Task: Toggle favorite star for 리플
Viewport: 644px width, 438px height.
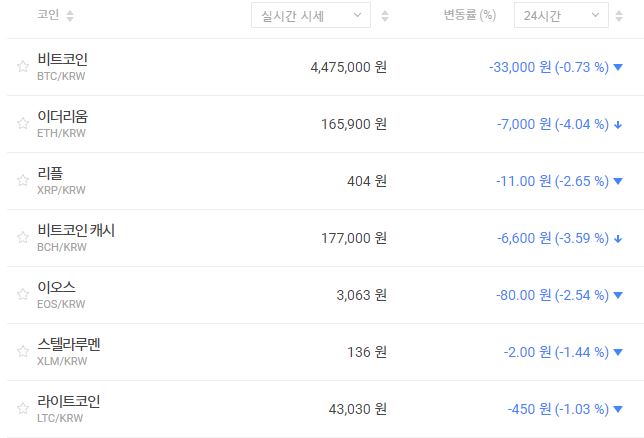Action: (22, 181)
